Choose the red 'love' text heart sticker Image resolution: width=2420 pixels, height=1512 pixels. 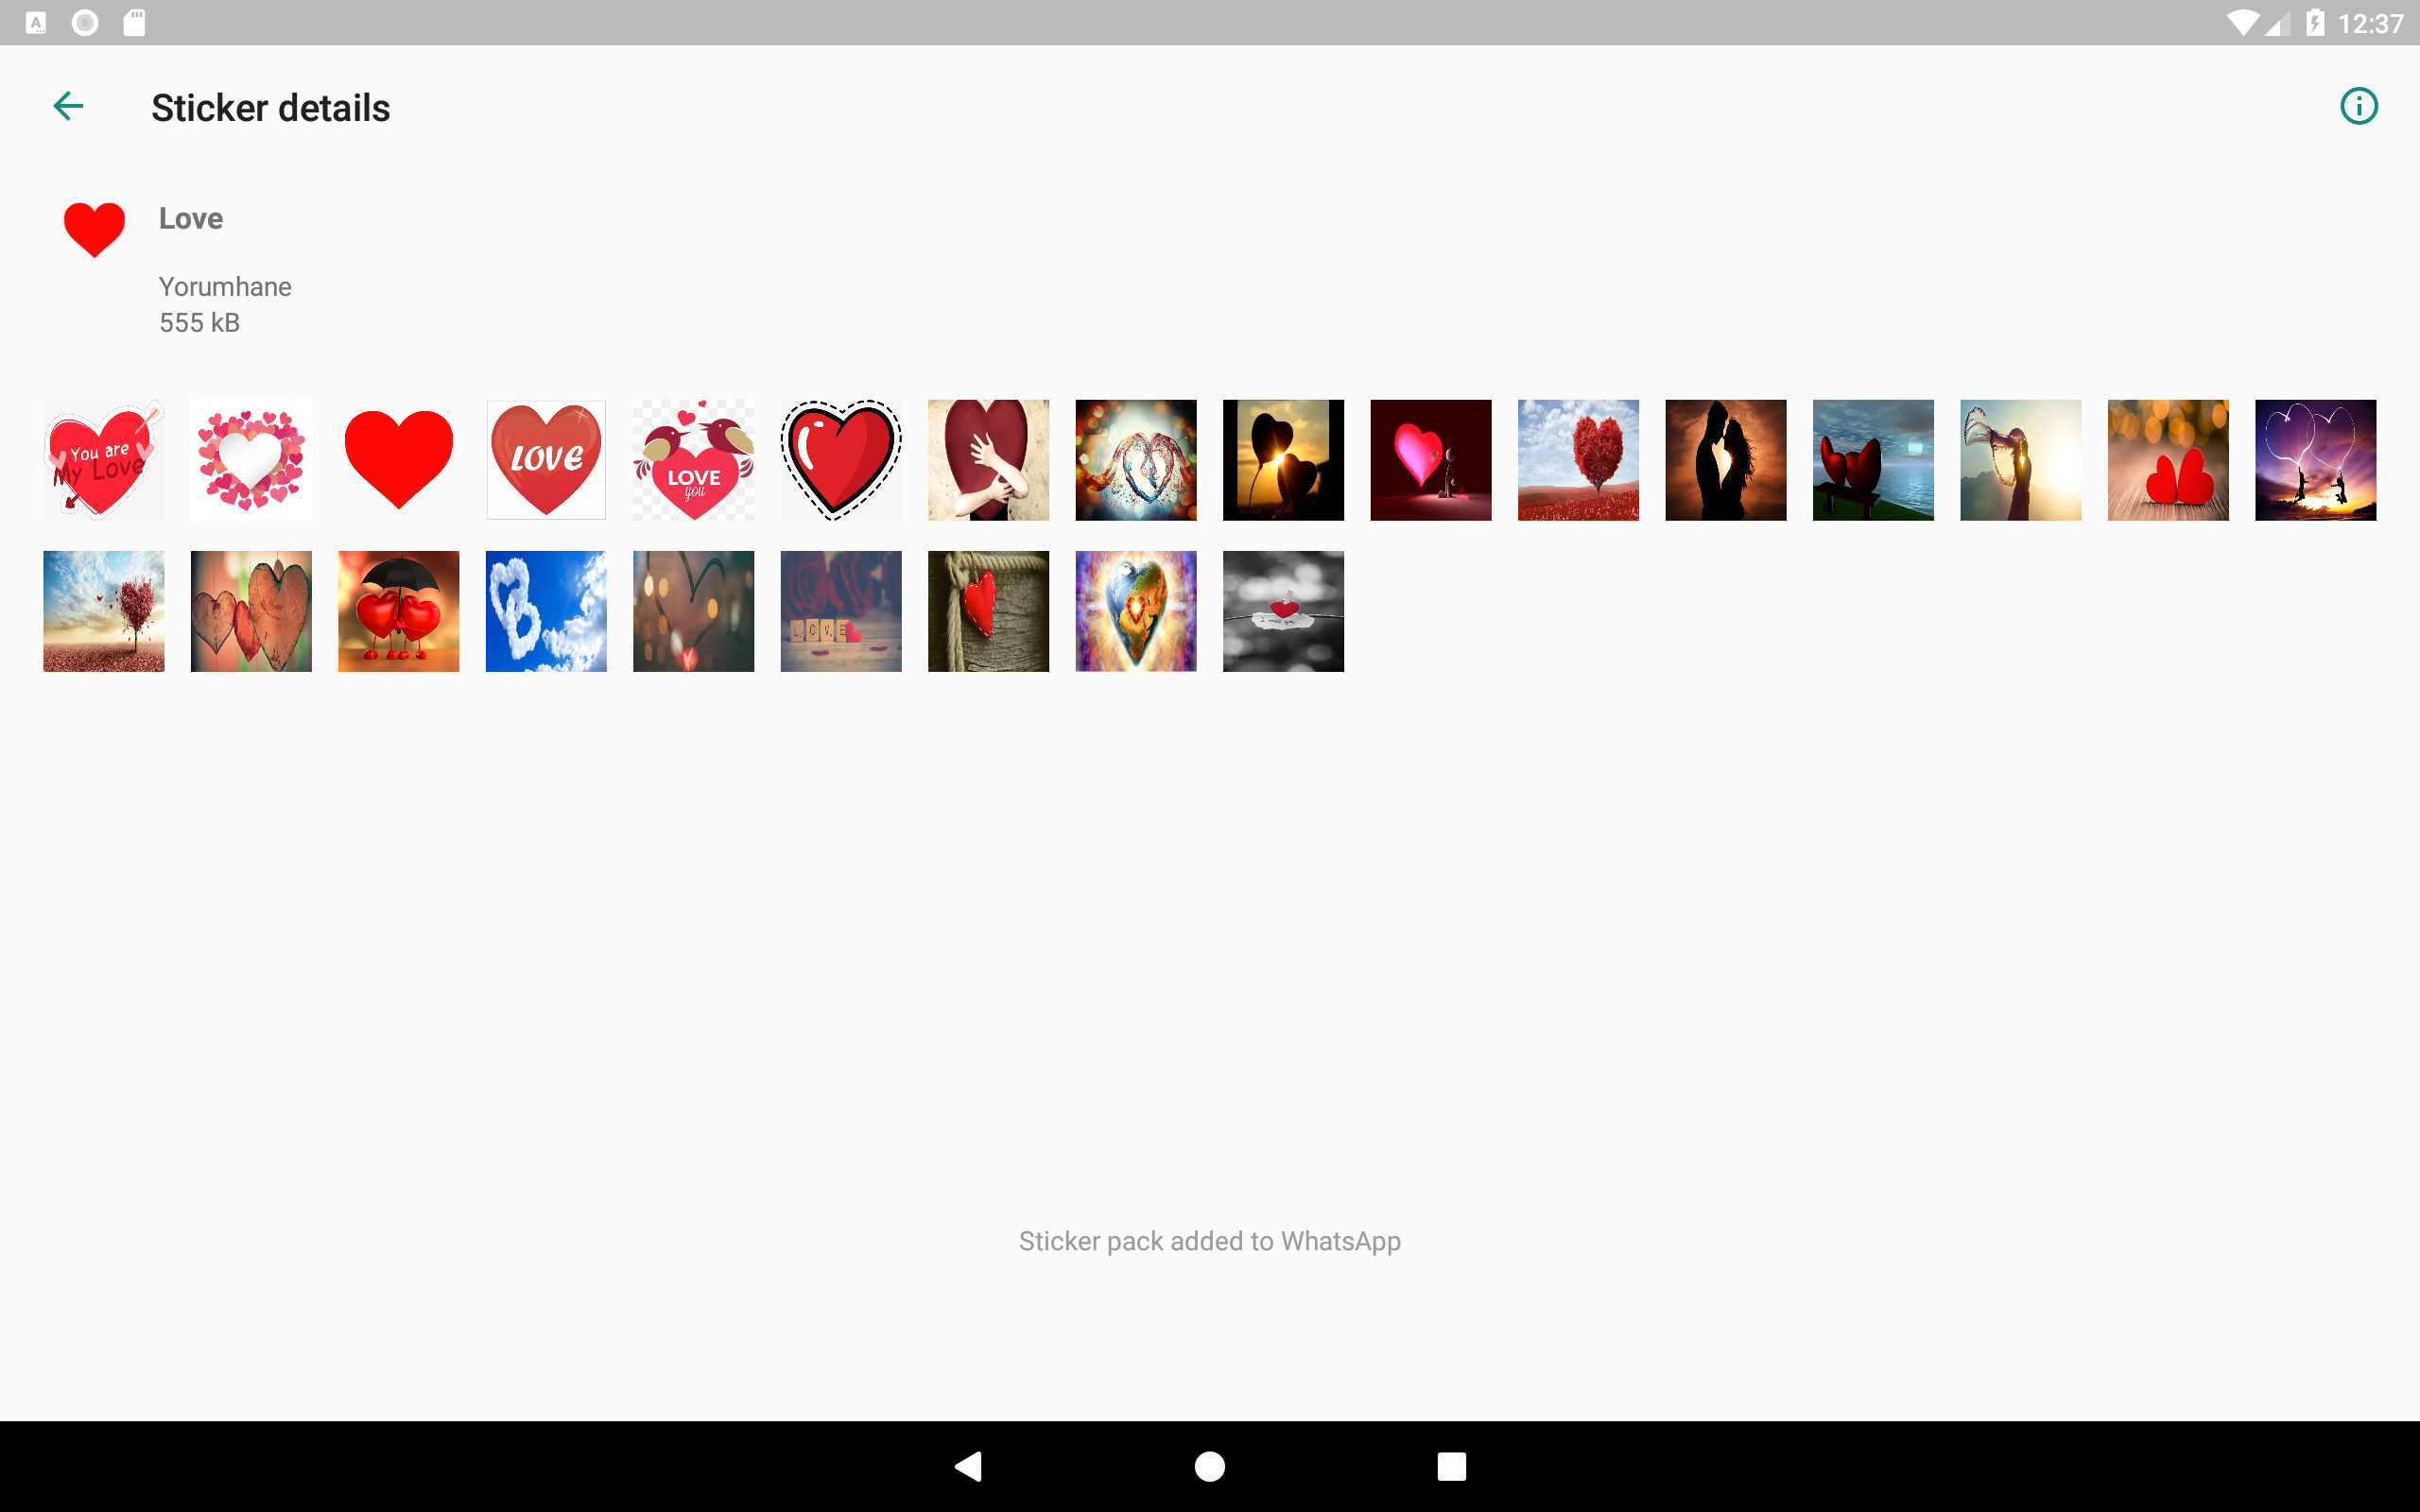546,460
